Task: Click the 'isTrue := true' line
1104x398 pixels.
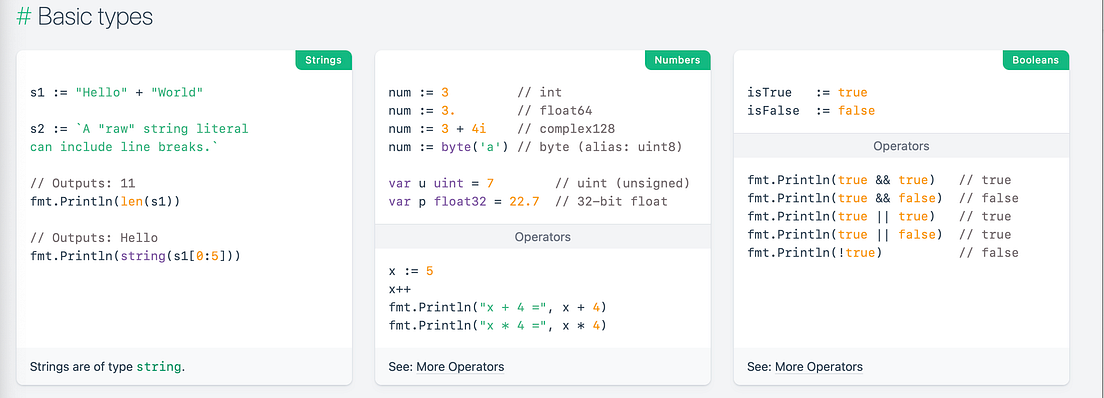Action: (x=808, y=92)
